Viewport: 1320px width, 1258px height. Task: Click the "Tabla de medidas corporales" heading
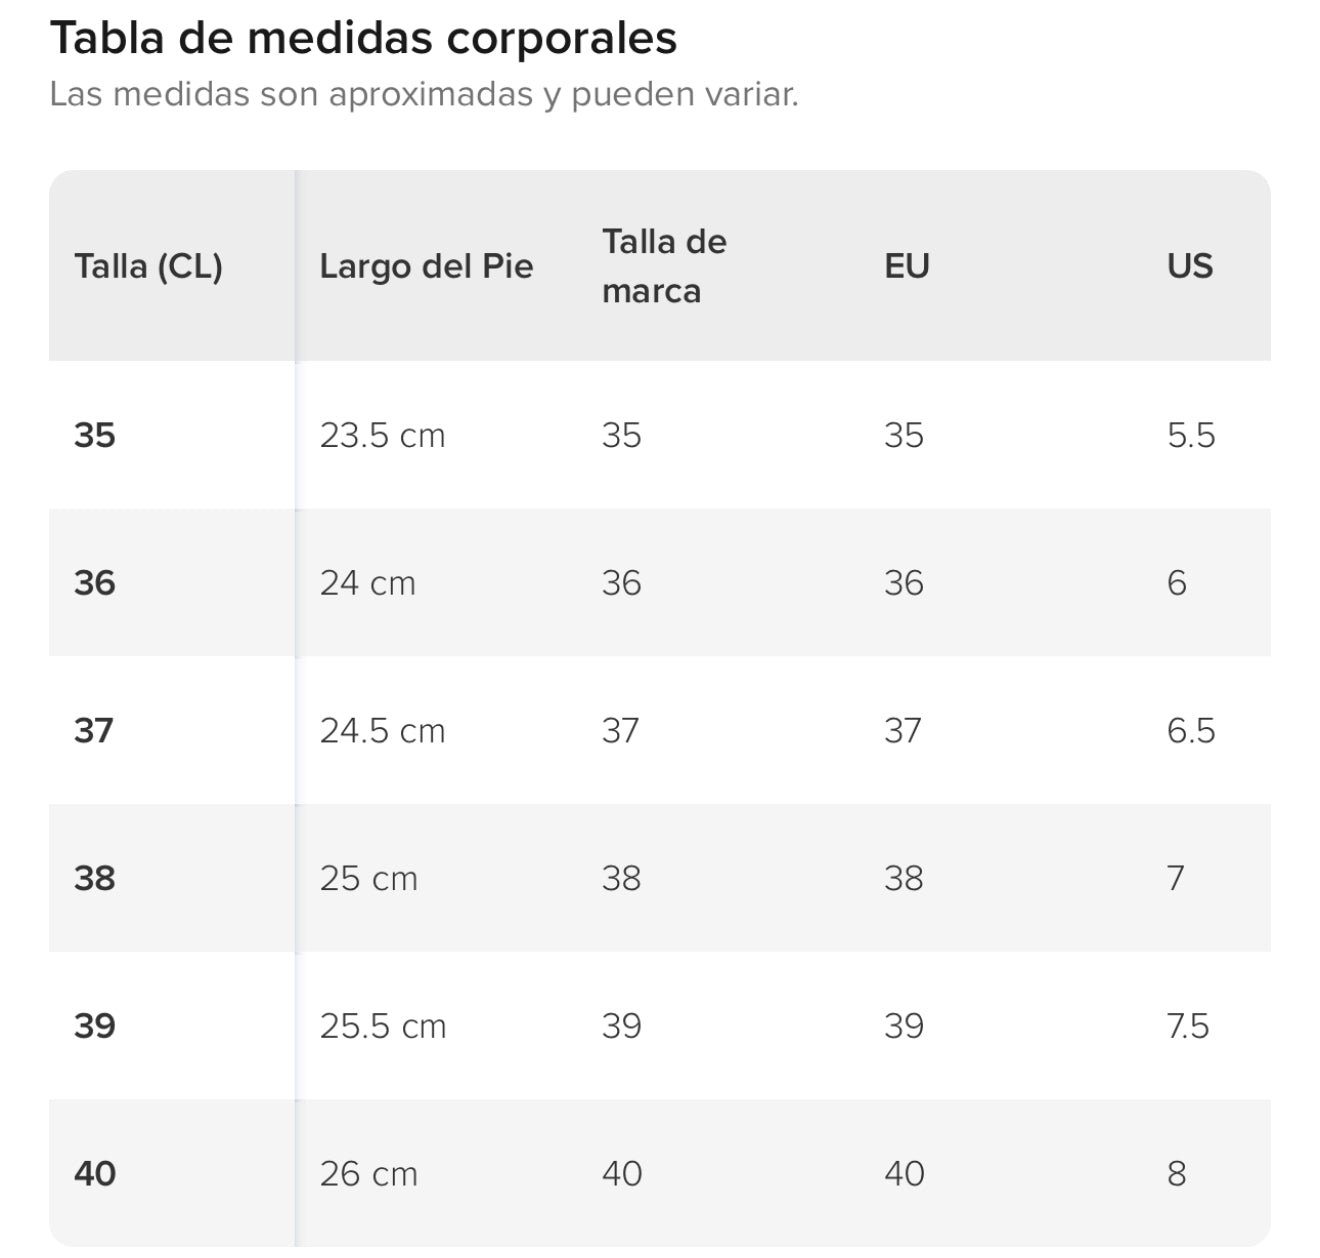pyautogui.click(x=363, y=39)
